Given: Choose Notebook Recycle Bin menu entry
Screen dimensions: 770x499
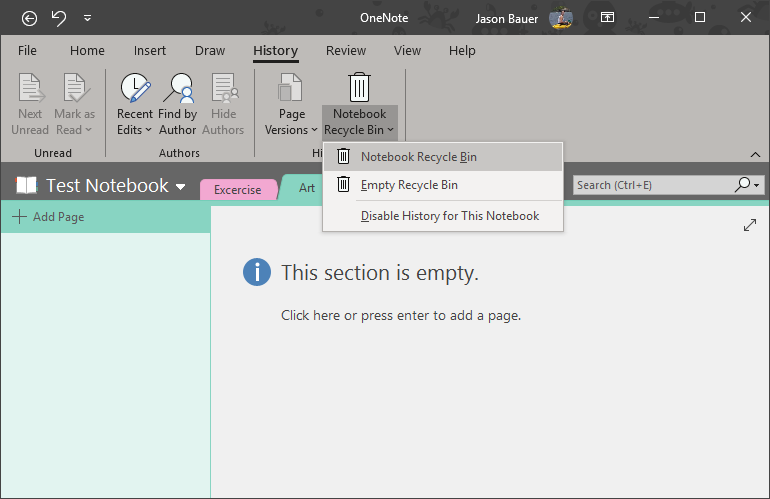Looking at the screenshot, I should click(x=442, y=157).
